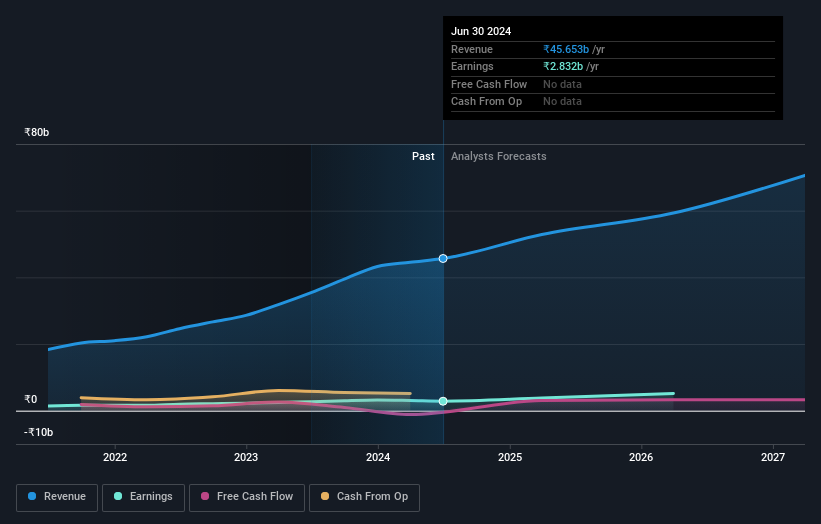Click the Revenue tooltip row label
Screen dimensions: 821x524
[x=472, y=49]
